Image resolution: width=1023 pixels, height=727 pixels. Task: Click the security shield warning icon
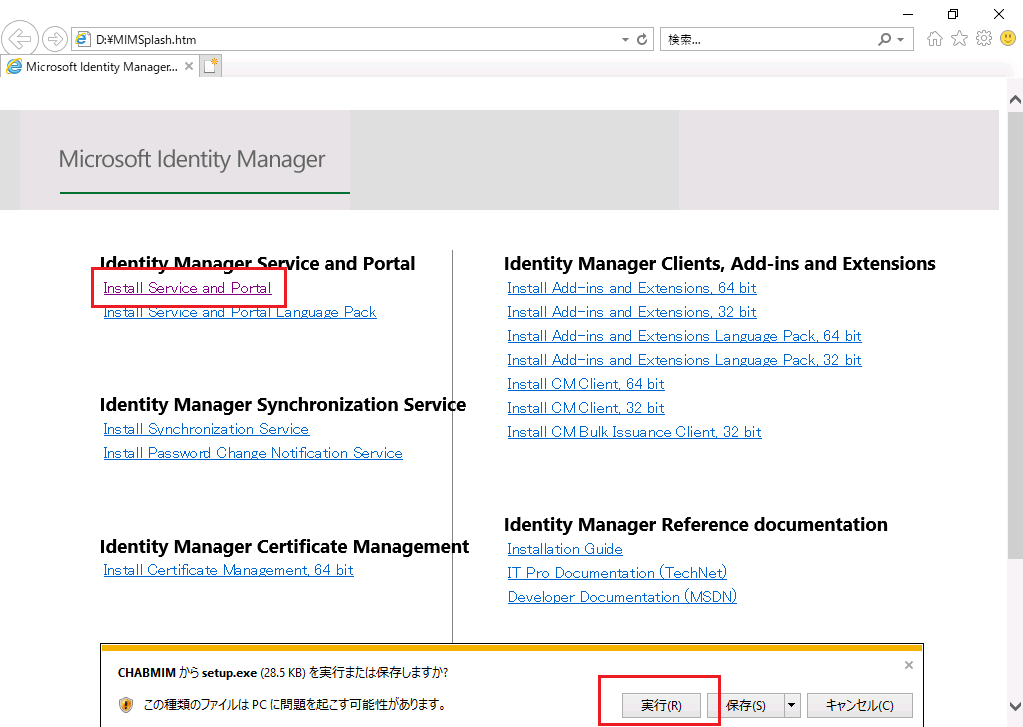[x=126, y=705]
